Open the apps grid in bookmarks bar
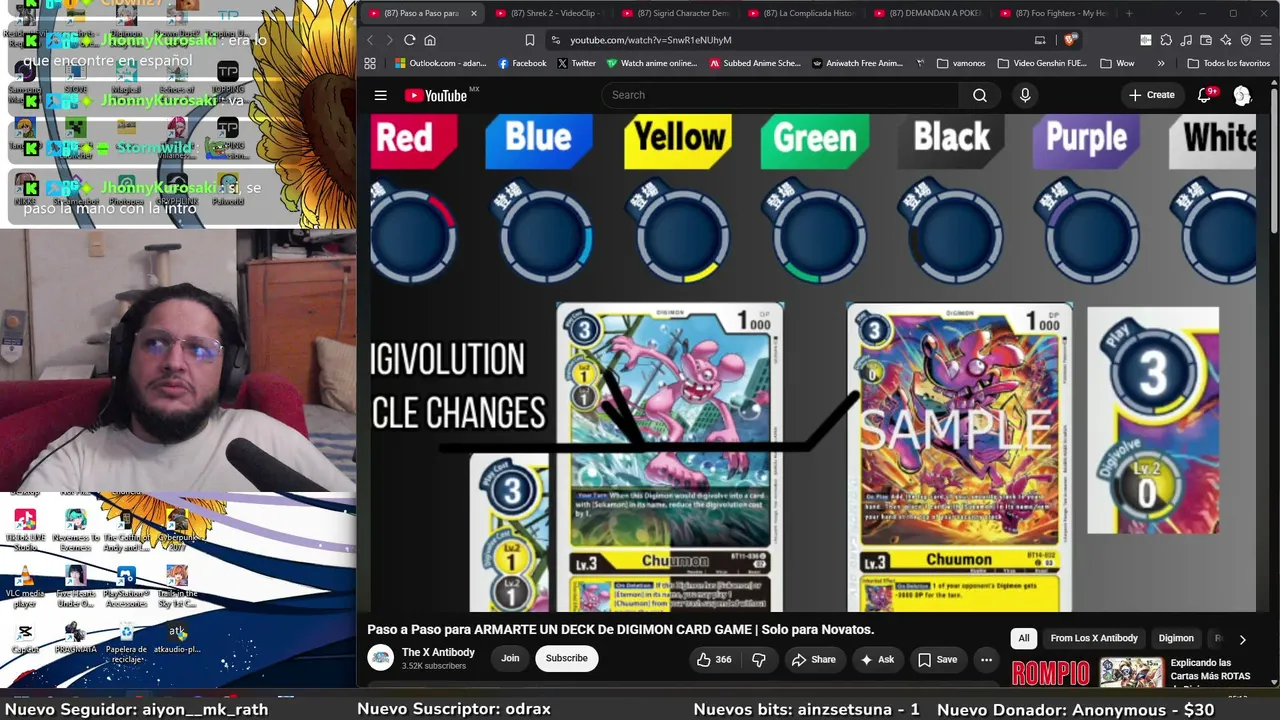This screenshot has height=720, width=1280. (x=370, y=63)
